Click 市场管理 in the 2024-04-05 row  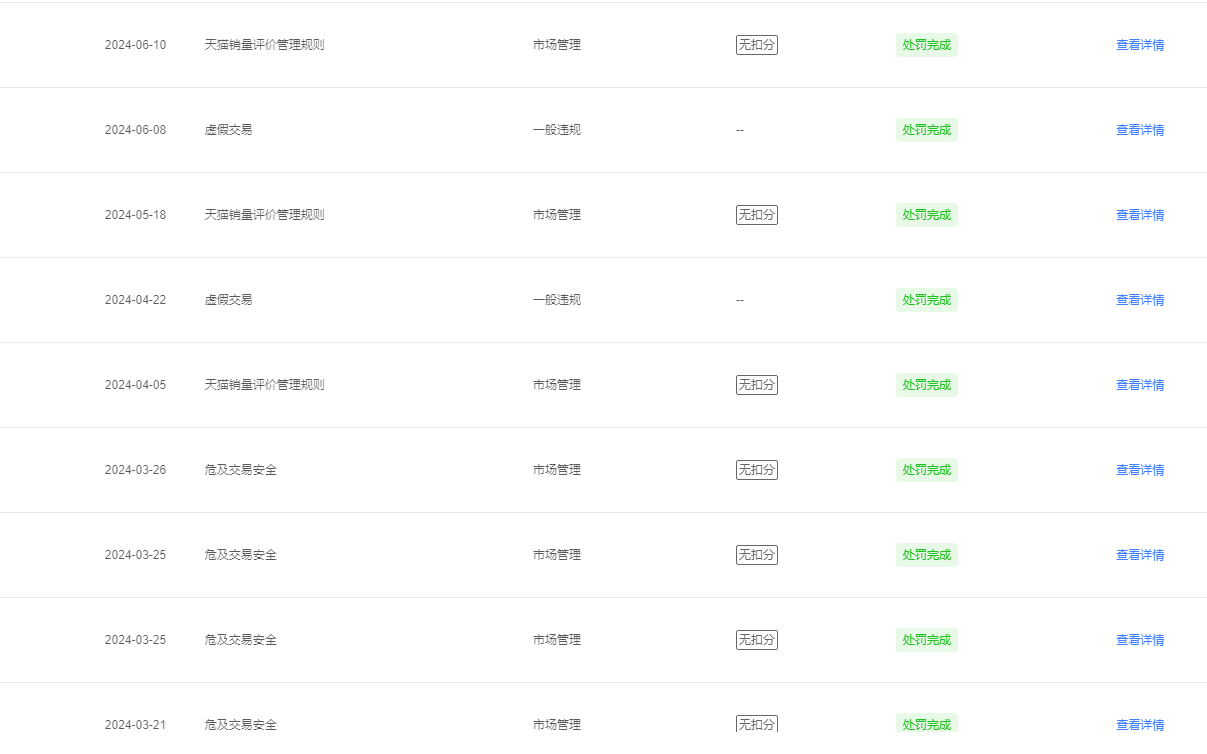pos(557,385)
